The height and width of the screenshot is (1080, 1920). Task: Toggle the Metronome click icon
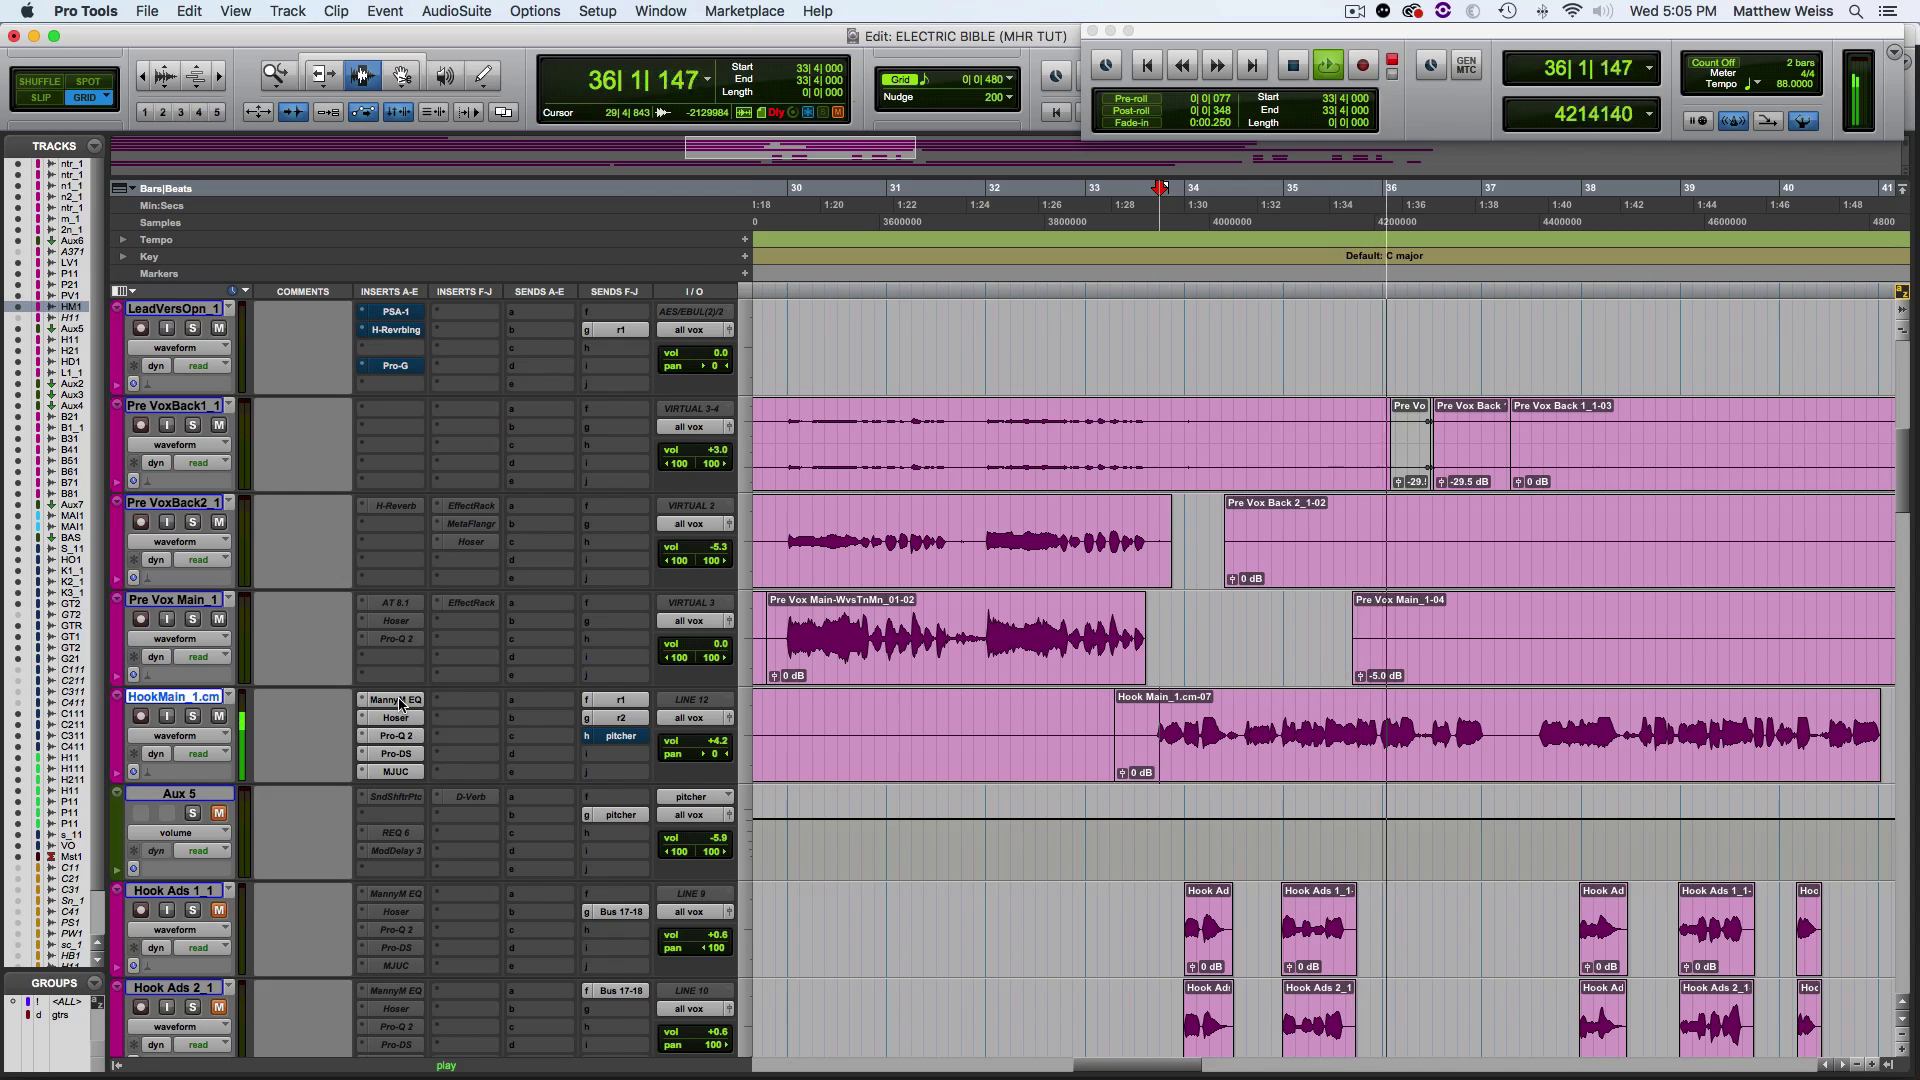pos(1733,121)
